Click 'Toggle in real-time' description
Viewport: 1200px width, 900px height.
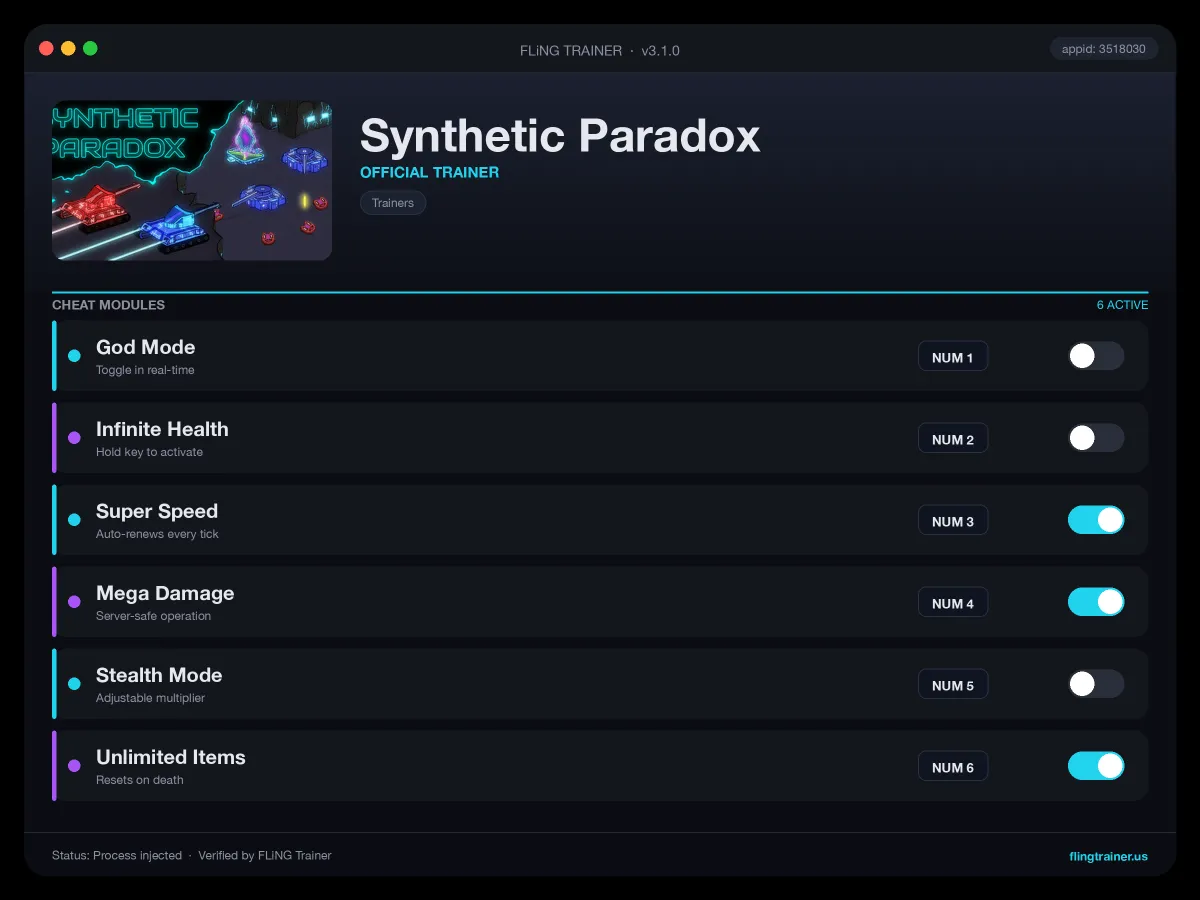point(145,370)
